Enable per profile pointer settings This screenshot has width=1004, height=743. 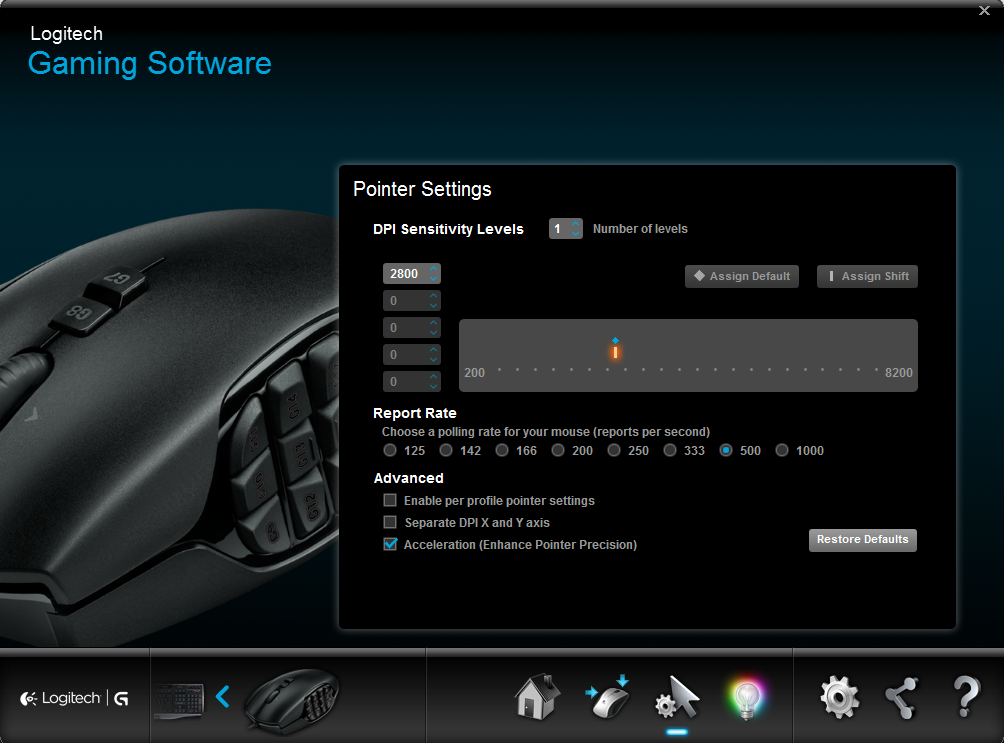[390, 500]
